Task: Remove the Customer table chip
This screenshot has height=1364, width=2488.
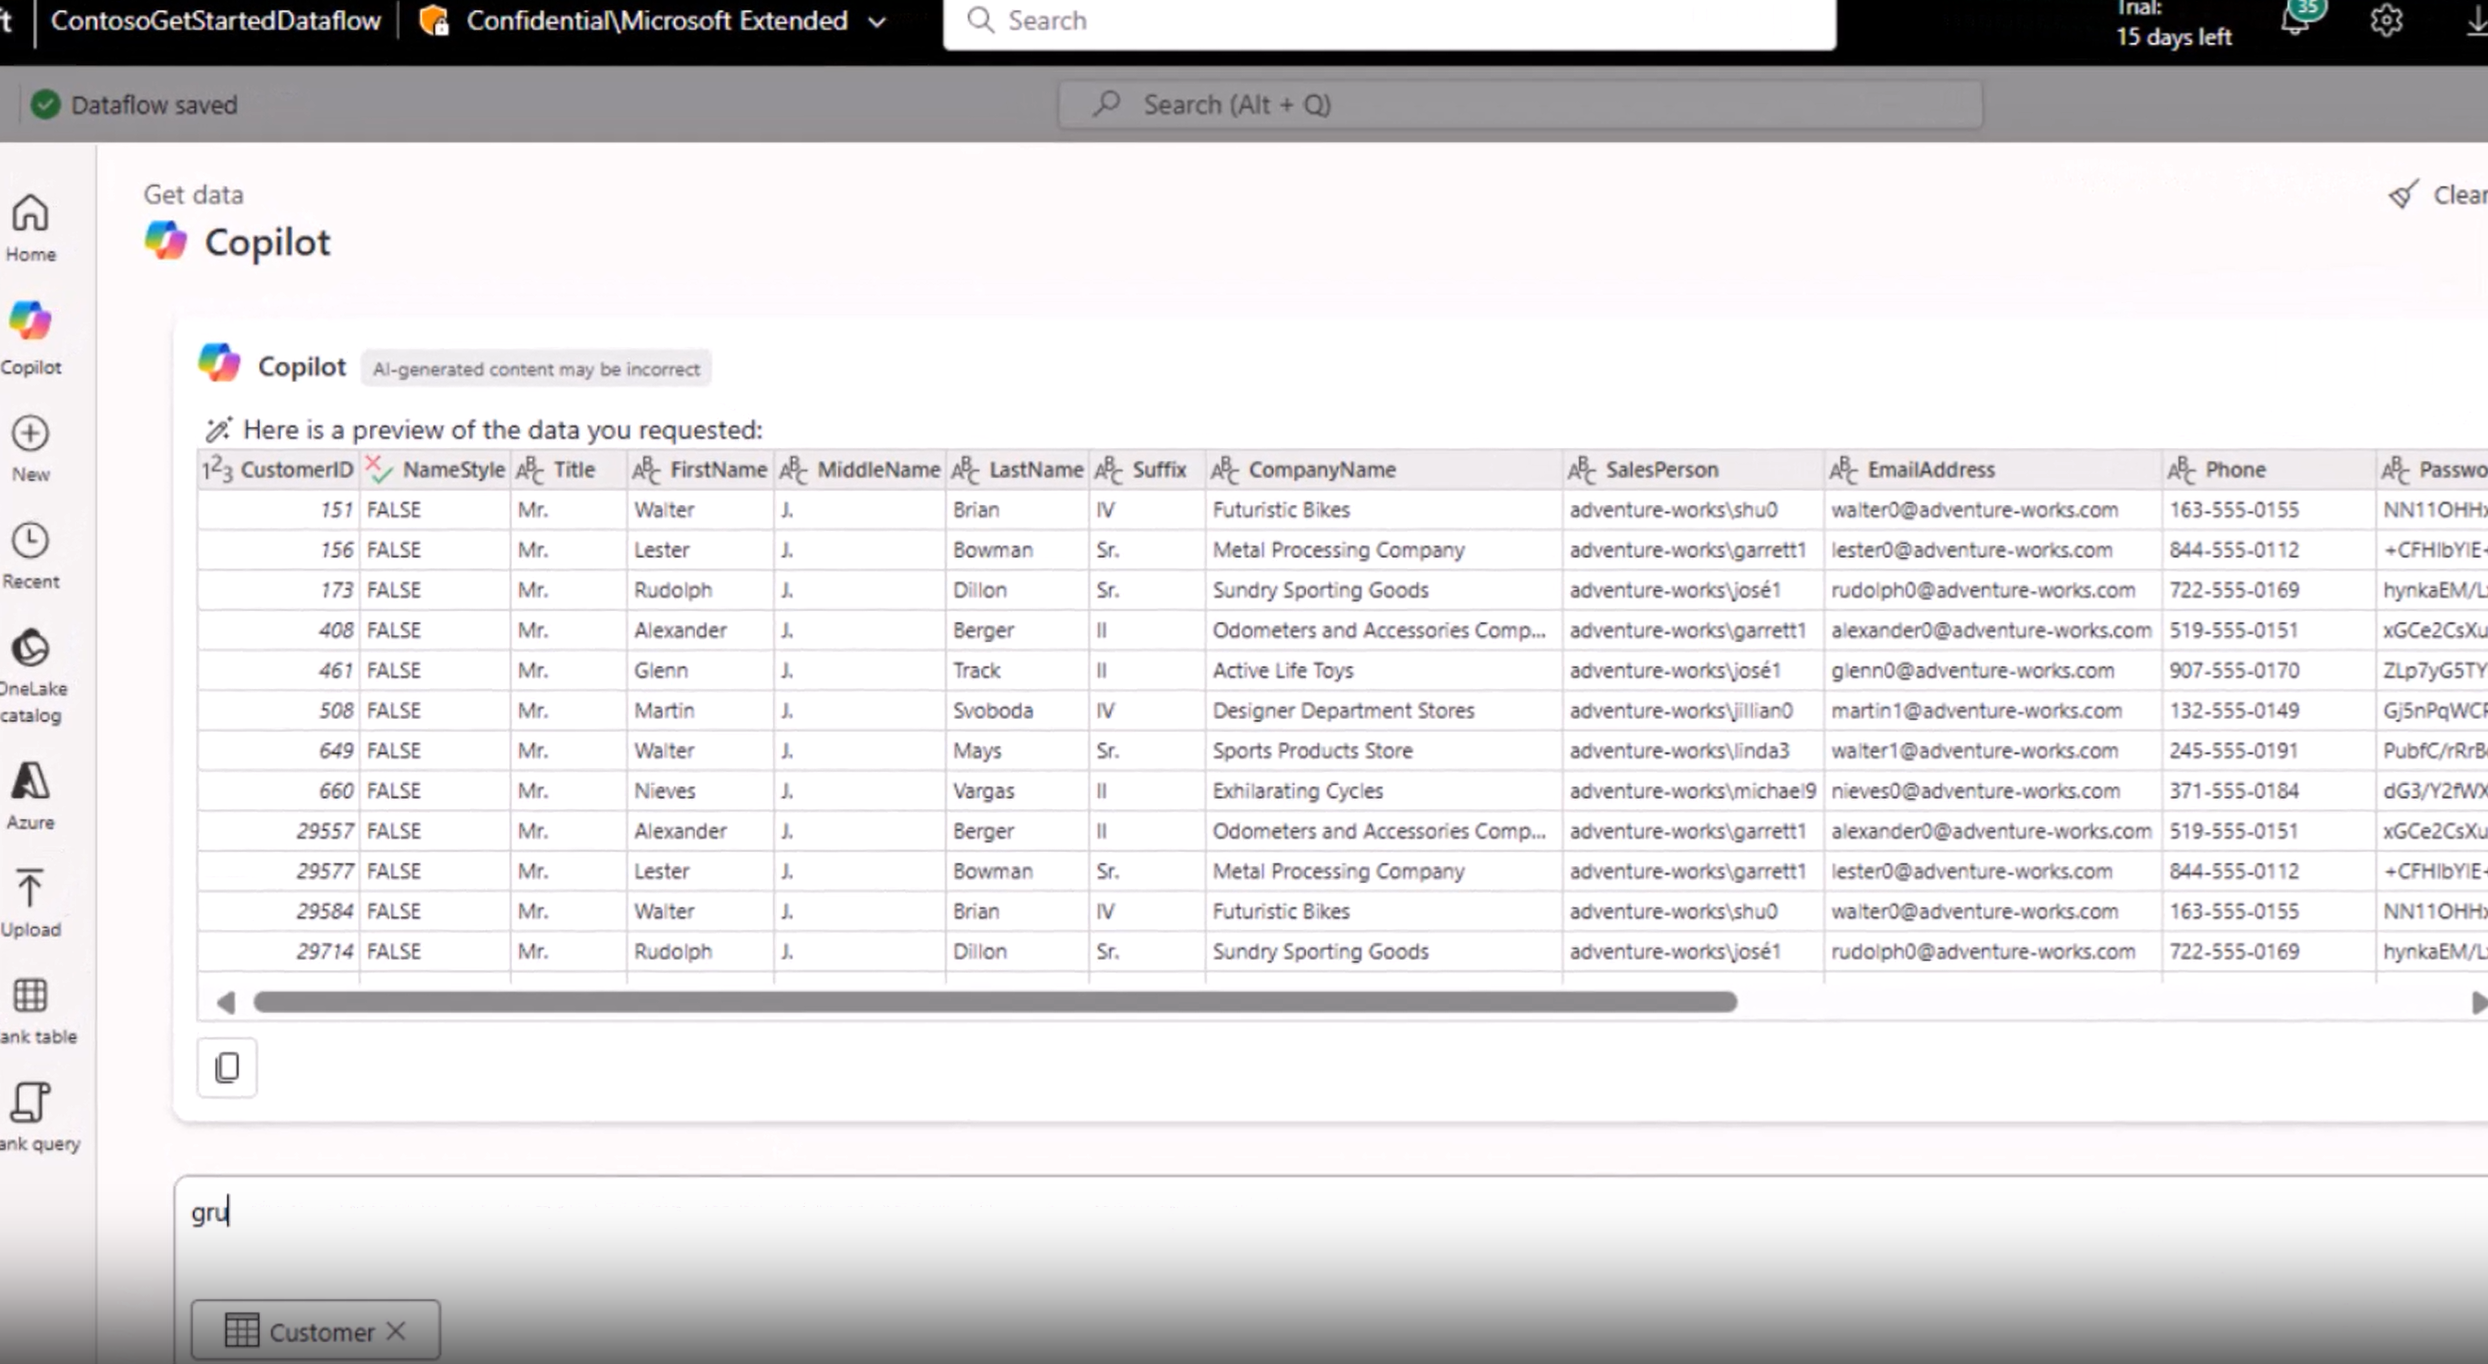Action: click(396, 1331)
